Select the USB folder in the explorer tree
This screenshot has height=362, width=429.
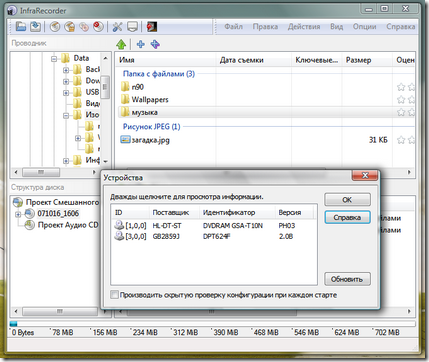(86, 92)
